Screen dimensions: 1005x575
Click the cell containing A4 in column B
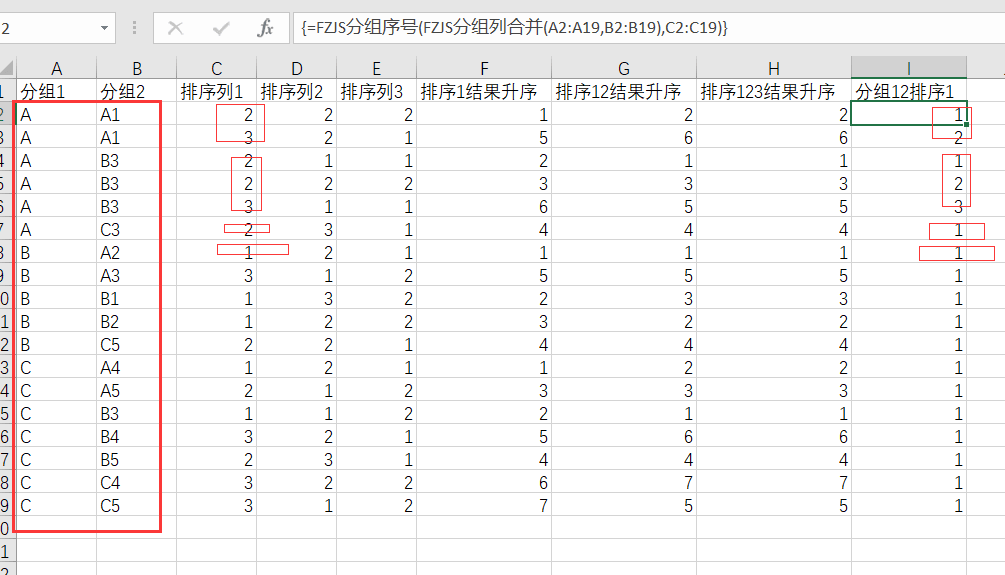click(137, 368)
